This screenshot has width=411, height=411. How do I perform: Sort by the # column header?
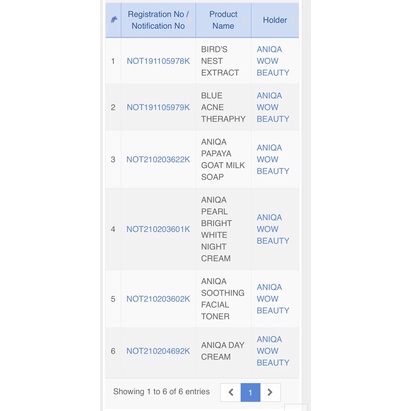[x=114, y=20]
